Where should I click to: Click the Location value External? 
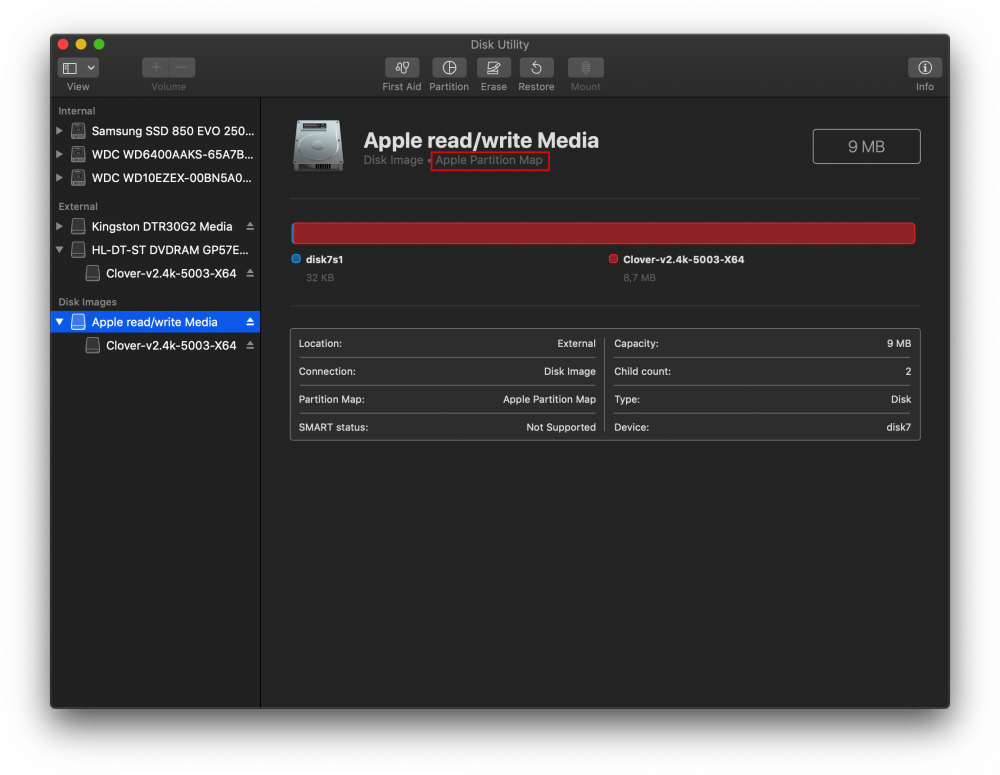coord(577,343)
